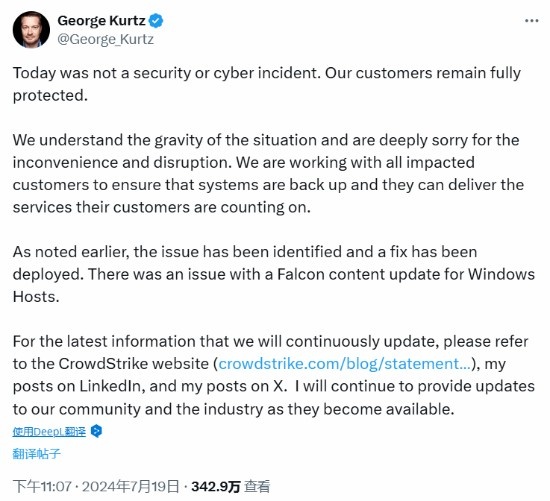Open the three-dot more options menu

point(531,21)
